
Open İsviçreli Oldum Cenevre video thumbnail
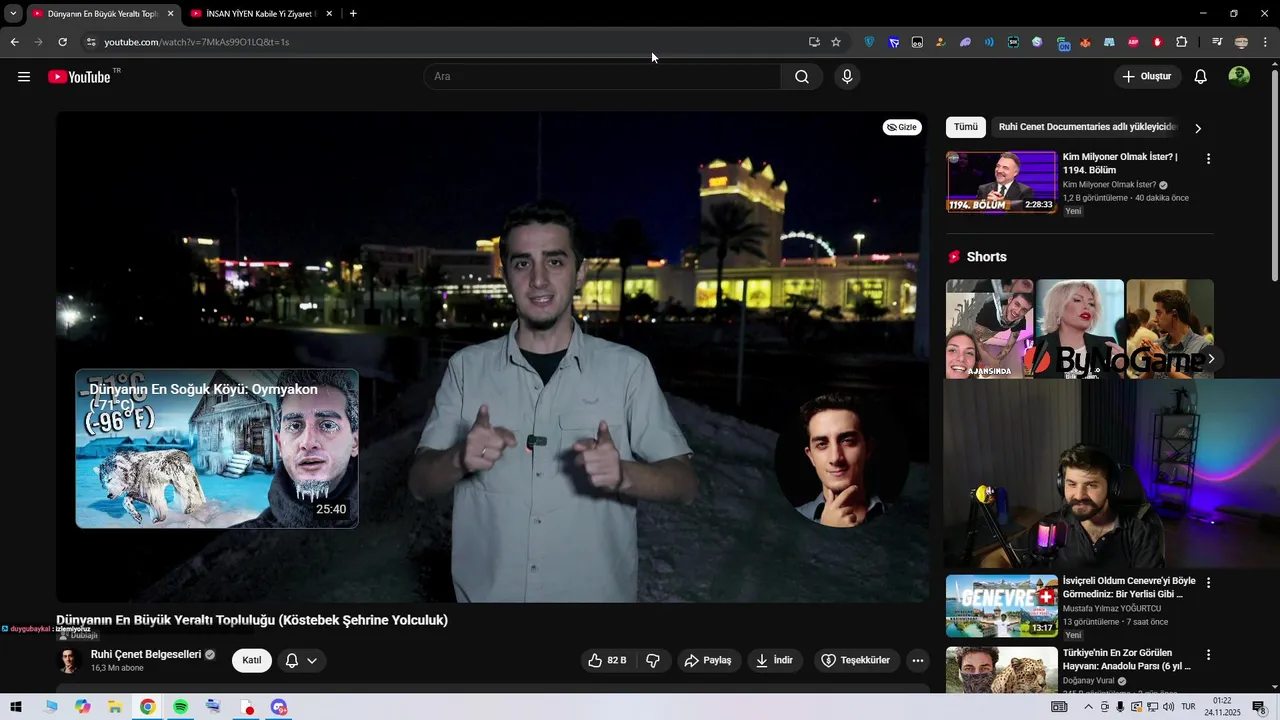tap(1001, 605)
